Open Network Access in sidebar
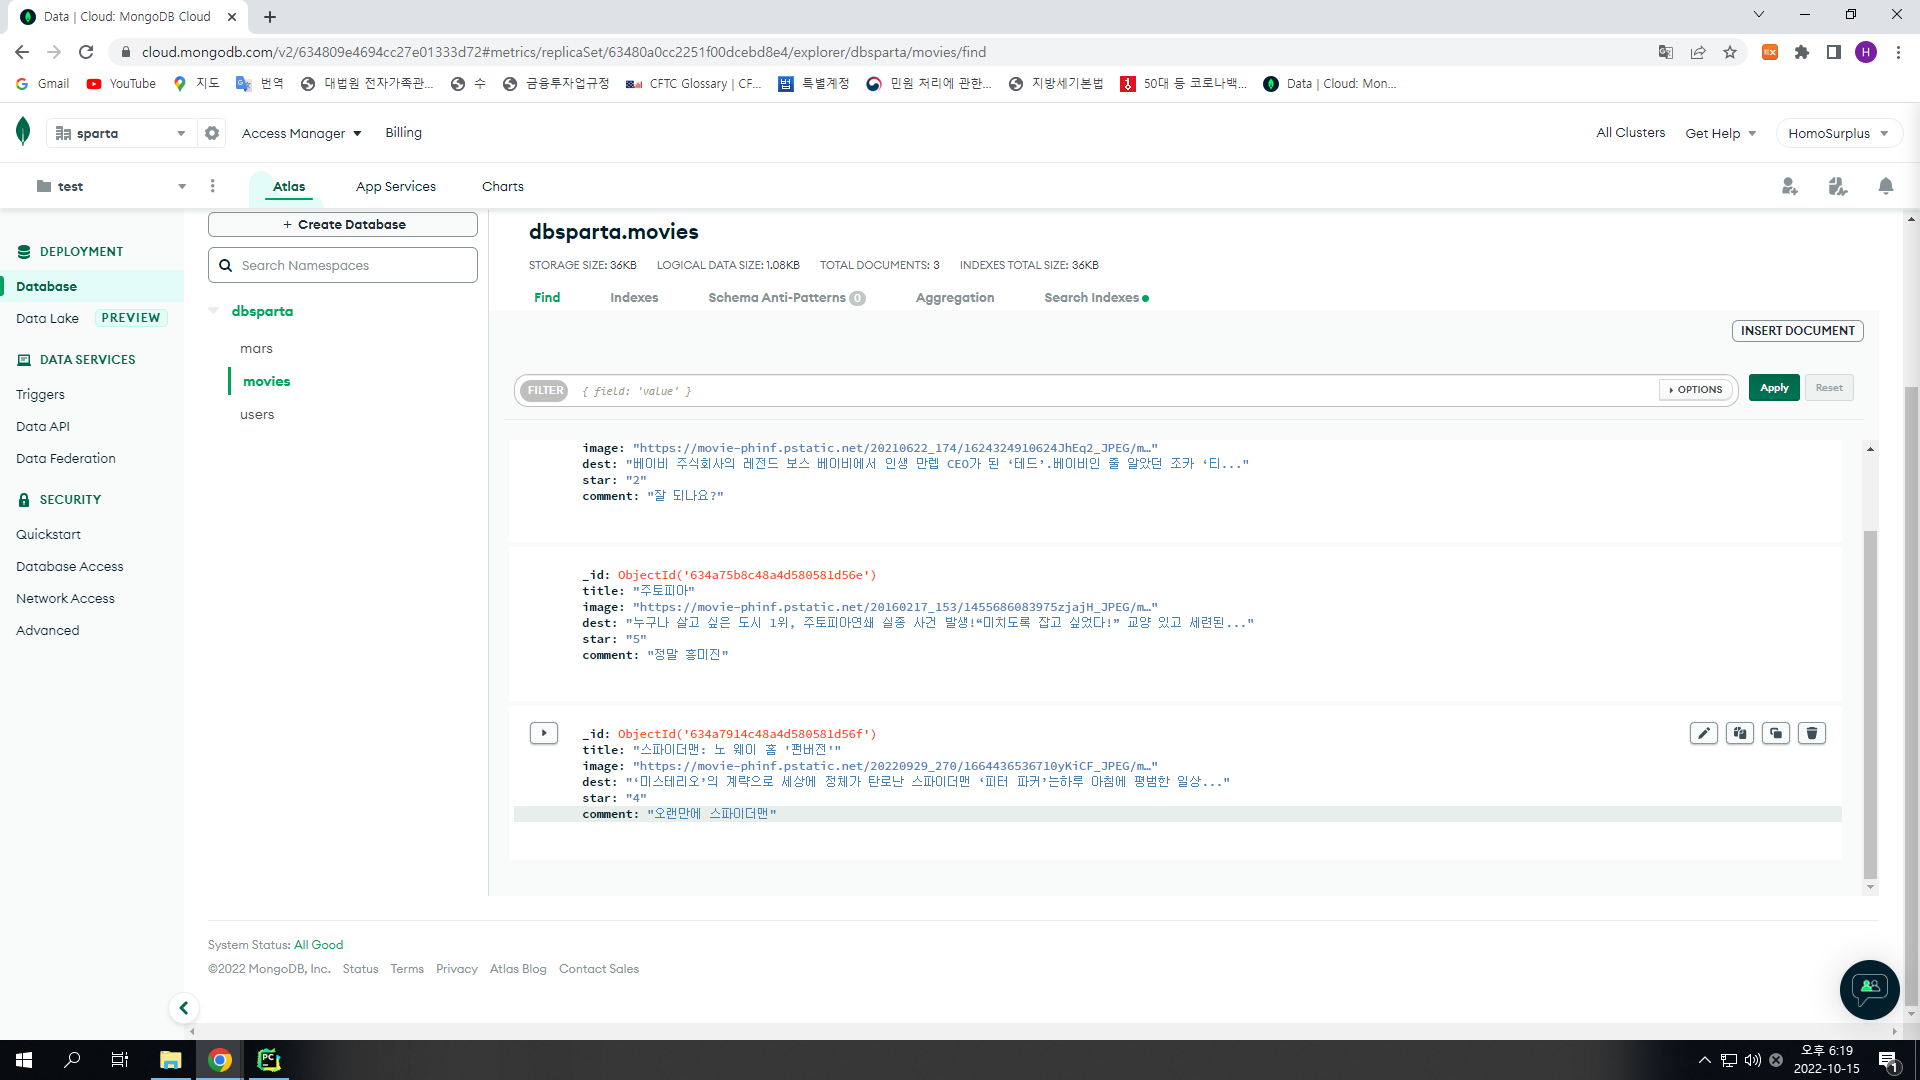The image size is (1920, 1080). coord(65,598)
